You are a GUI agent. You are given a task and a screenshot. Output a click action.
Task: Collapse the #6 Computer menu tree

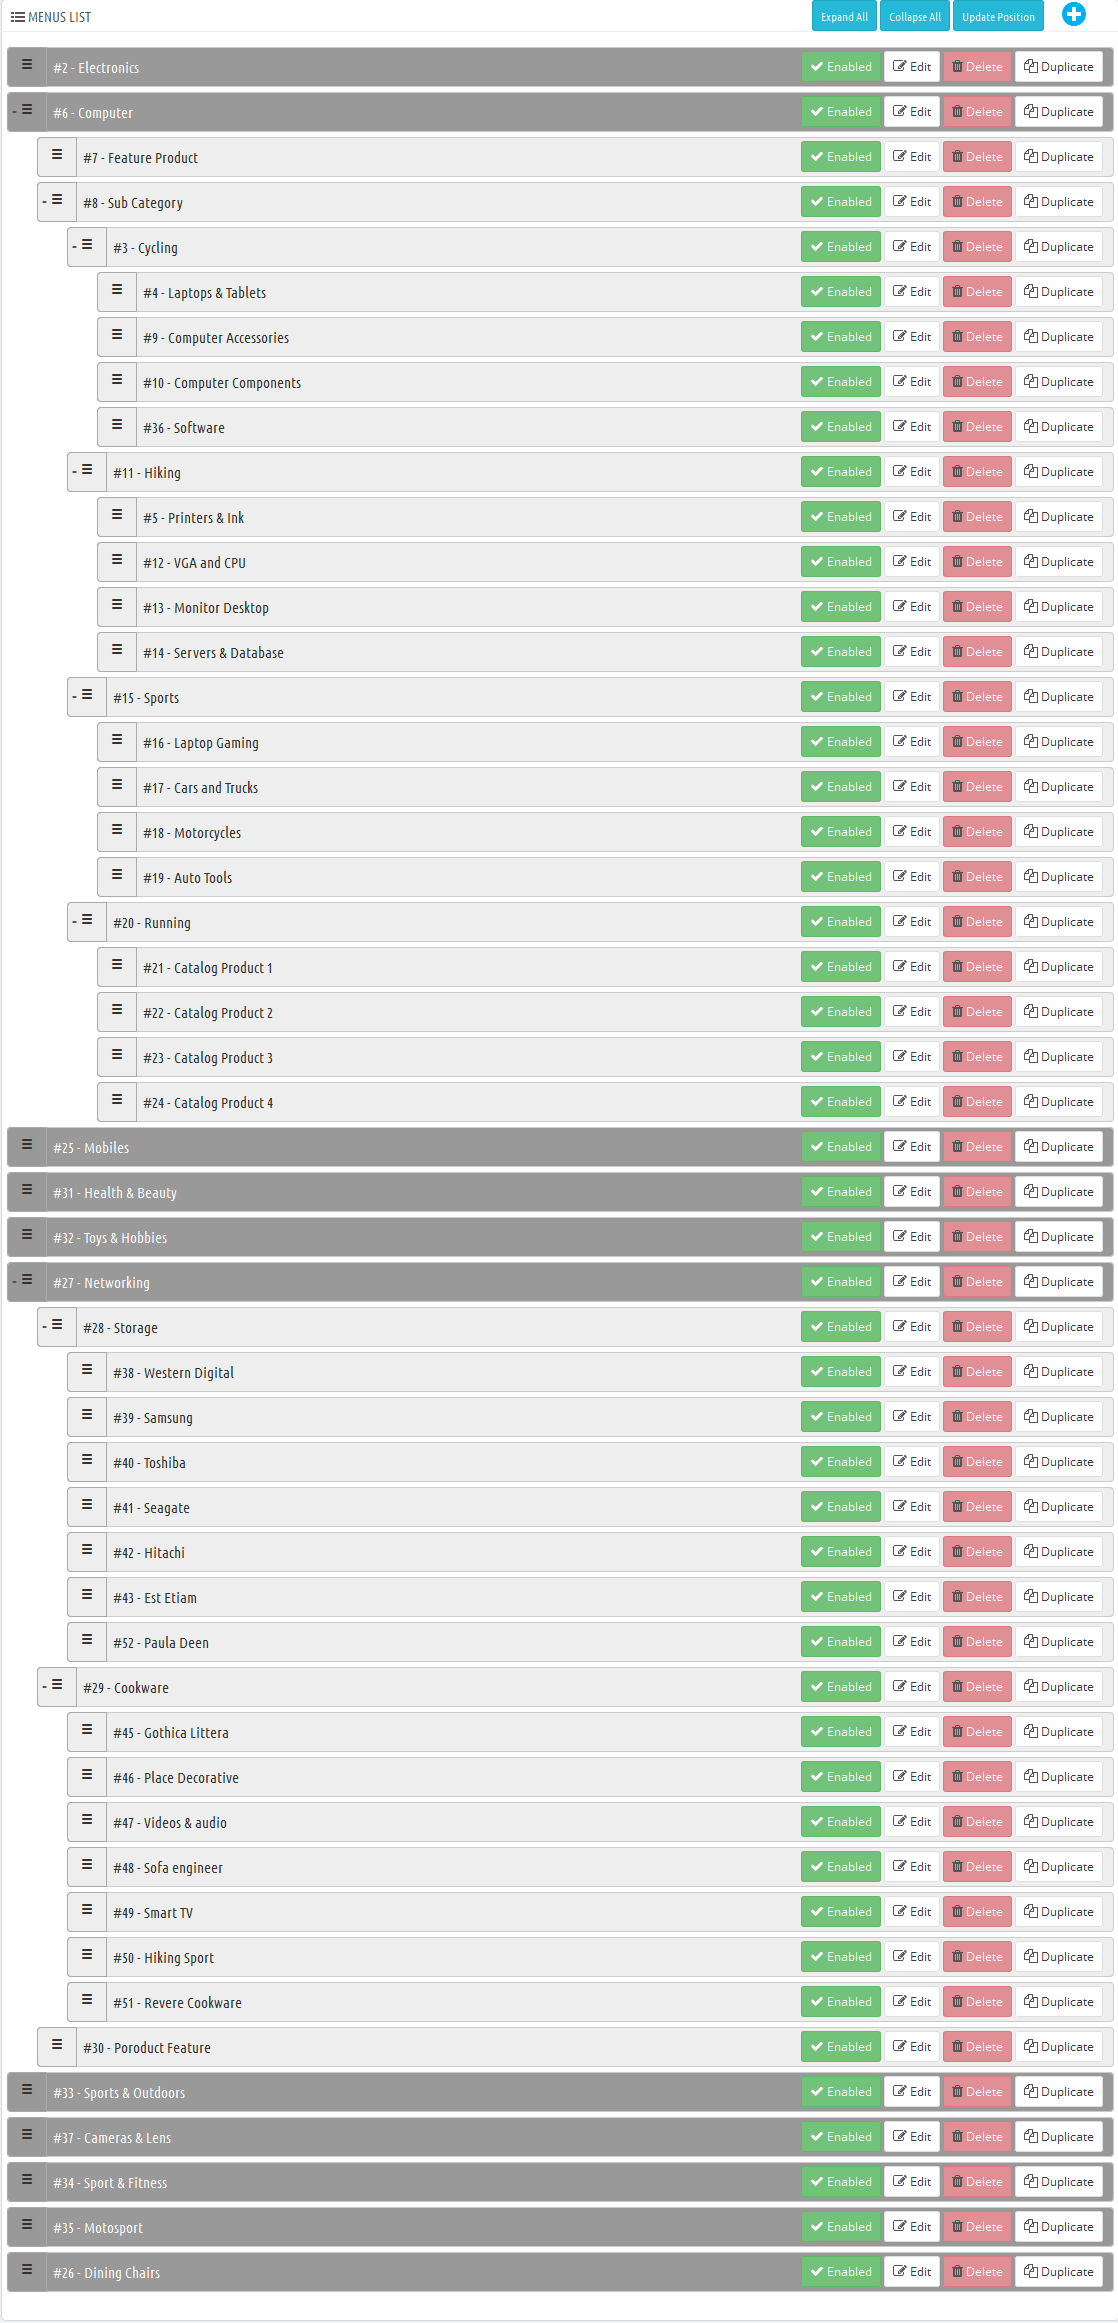[14, 111]
